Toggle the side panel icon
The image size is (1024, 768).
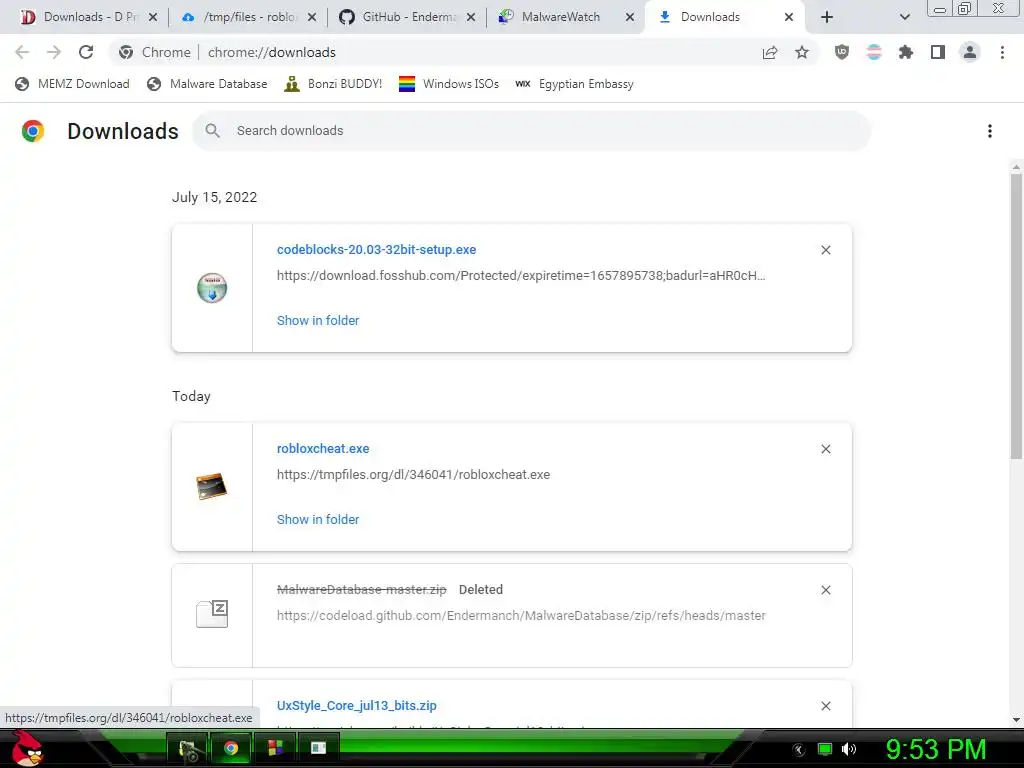[938, 52]
